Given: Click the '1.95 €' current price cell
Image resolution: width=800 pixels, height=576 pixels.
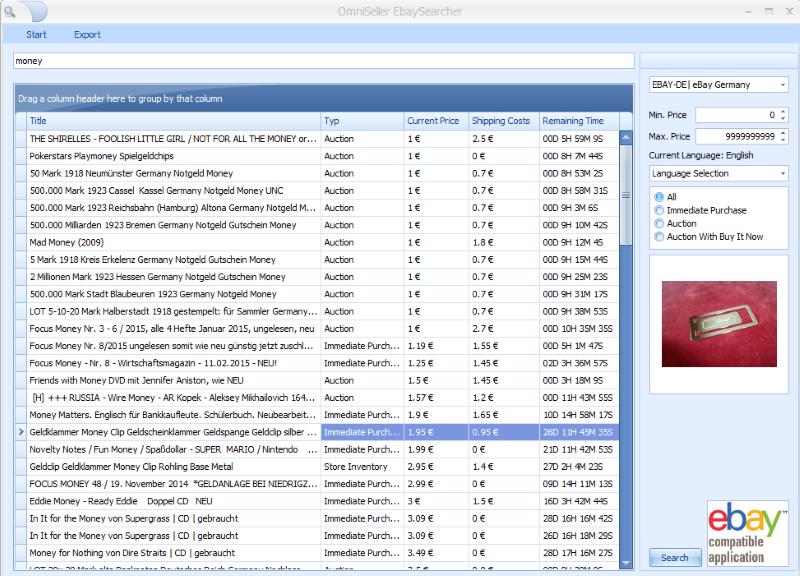Looking at the screenshot, I should point(436,432).
